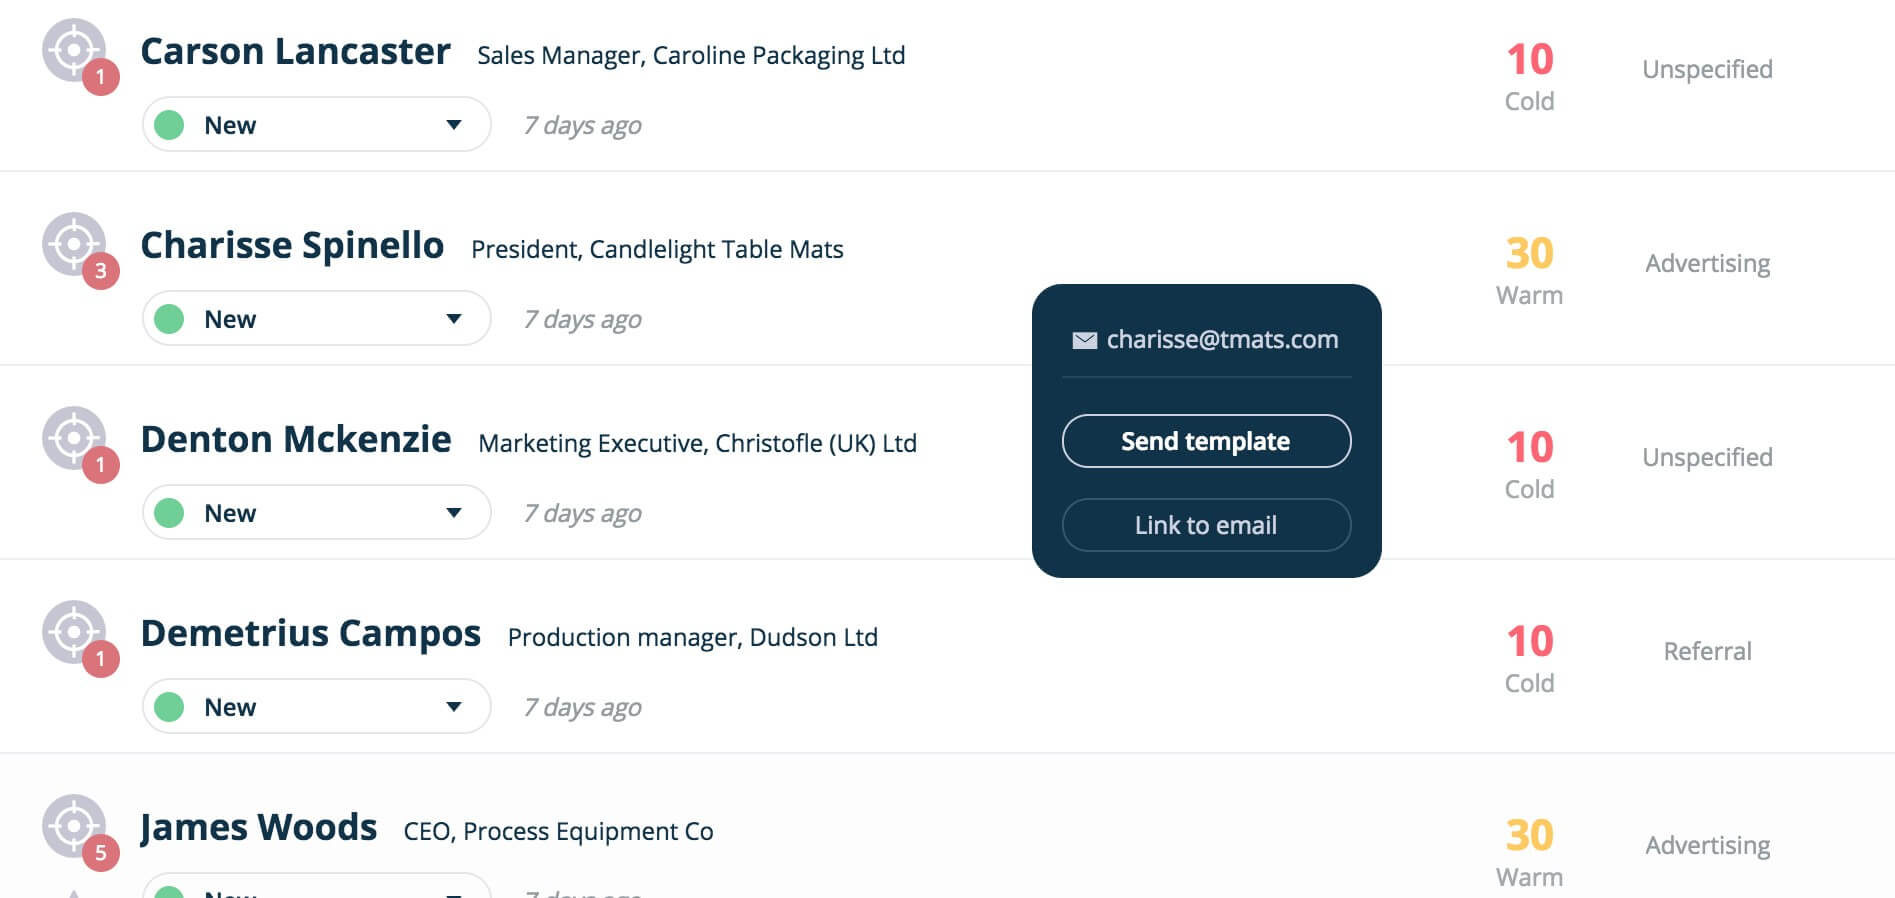This screenshot has height=898, width=1895.
Task: Click the target icon beside Denton Mckenzie
Action: click(x=73, y=437)
